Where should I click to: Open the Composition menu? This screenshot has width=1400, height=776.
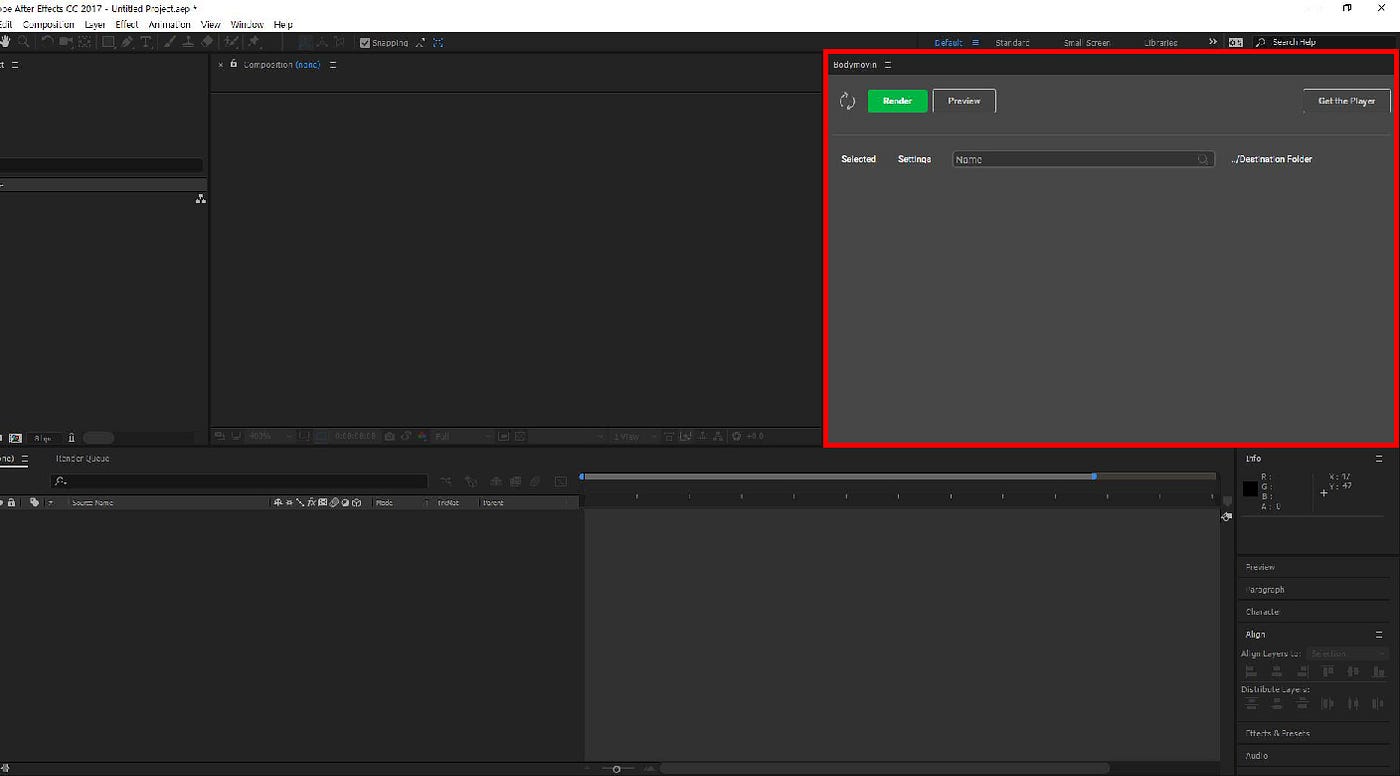click(48, 24)
